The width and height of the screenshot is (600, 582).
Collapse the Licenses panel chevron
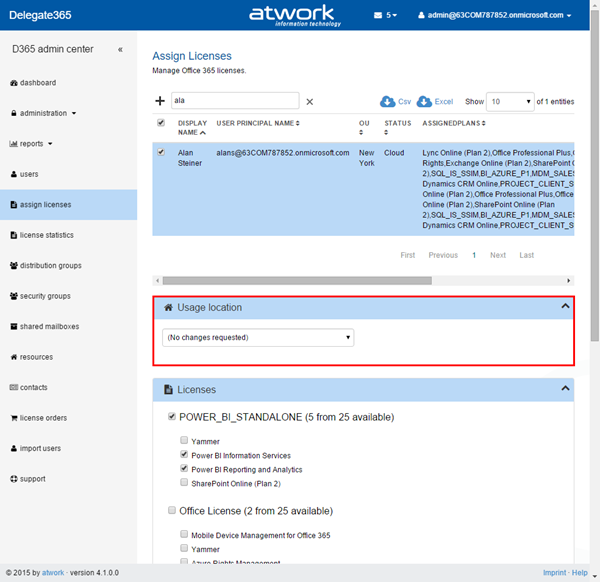click(565, 388)
